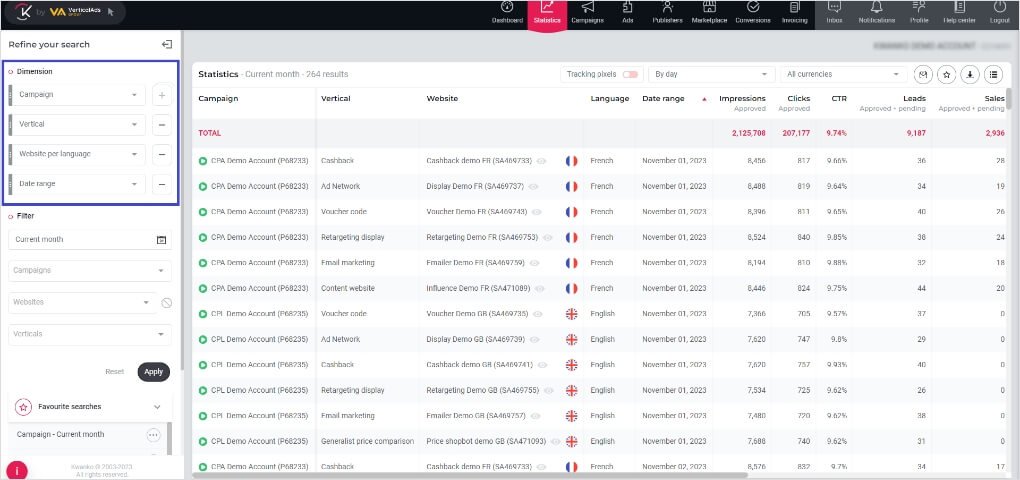Open the Campaigns section in top navigation

click(x=587, y=13)
